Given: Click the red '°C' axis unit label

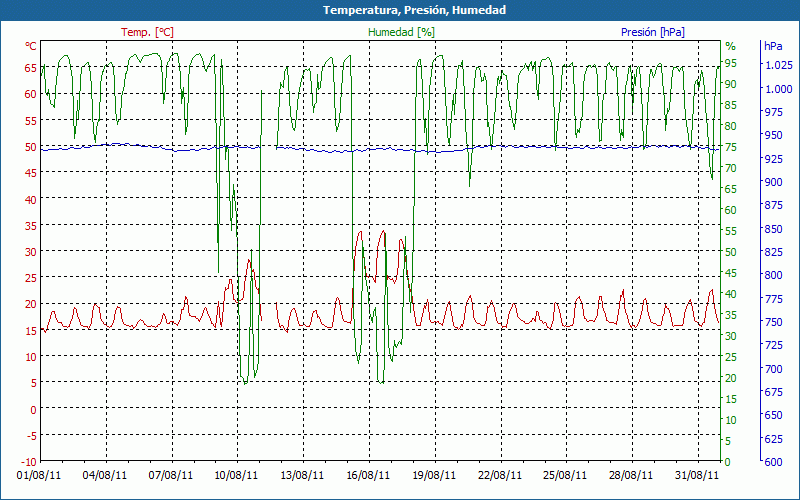Looking at the screenshot, I should coord(31,46).
